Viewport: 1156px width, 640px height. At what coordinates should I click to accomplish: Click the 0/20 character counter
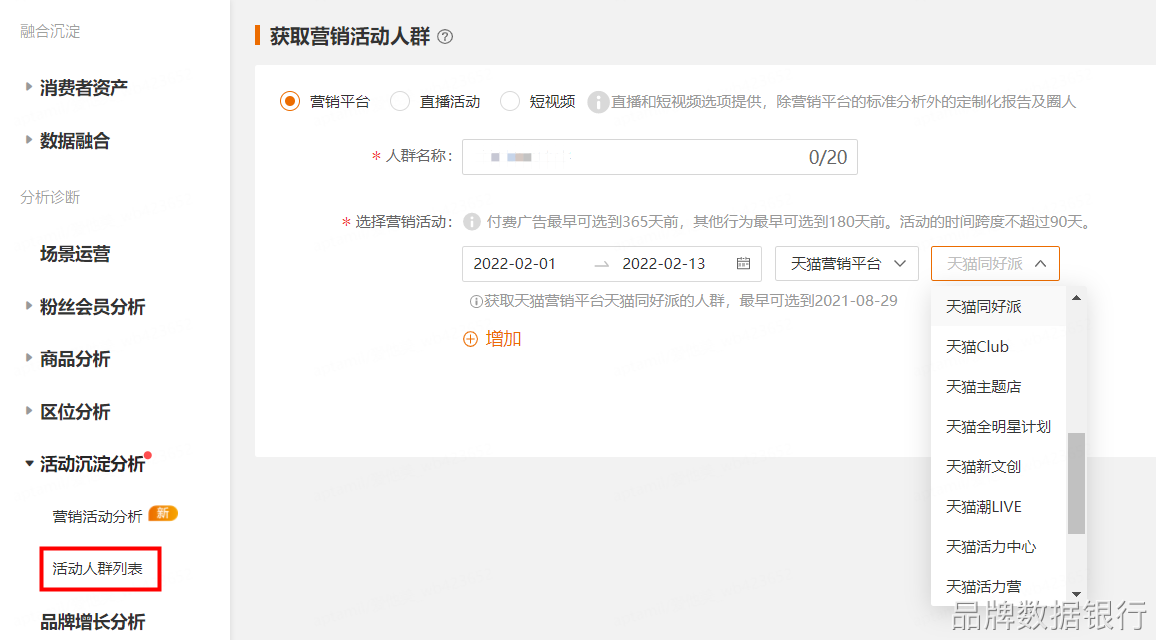pos(828,157)
